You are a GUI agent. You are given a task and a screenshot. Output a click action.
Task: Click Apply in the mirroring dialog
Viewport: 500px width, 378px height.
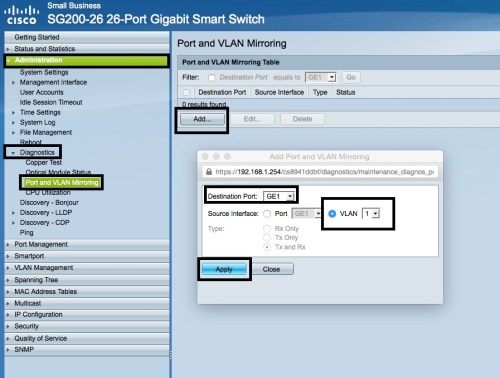click(x=224, y=269)
